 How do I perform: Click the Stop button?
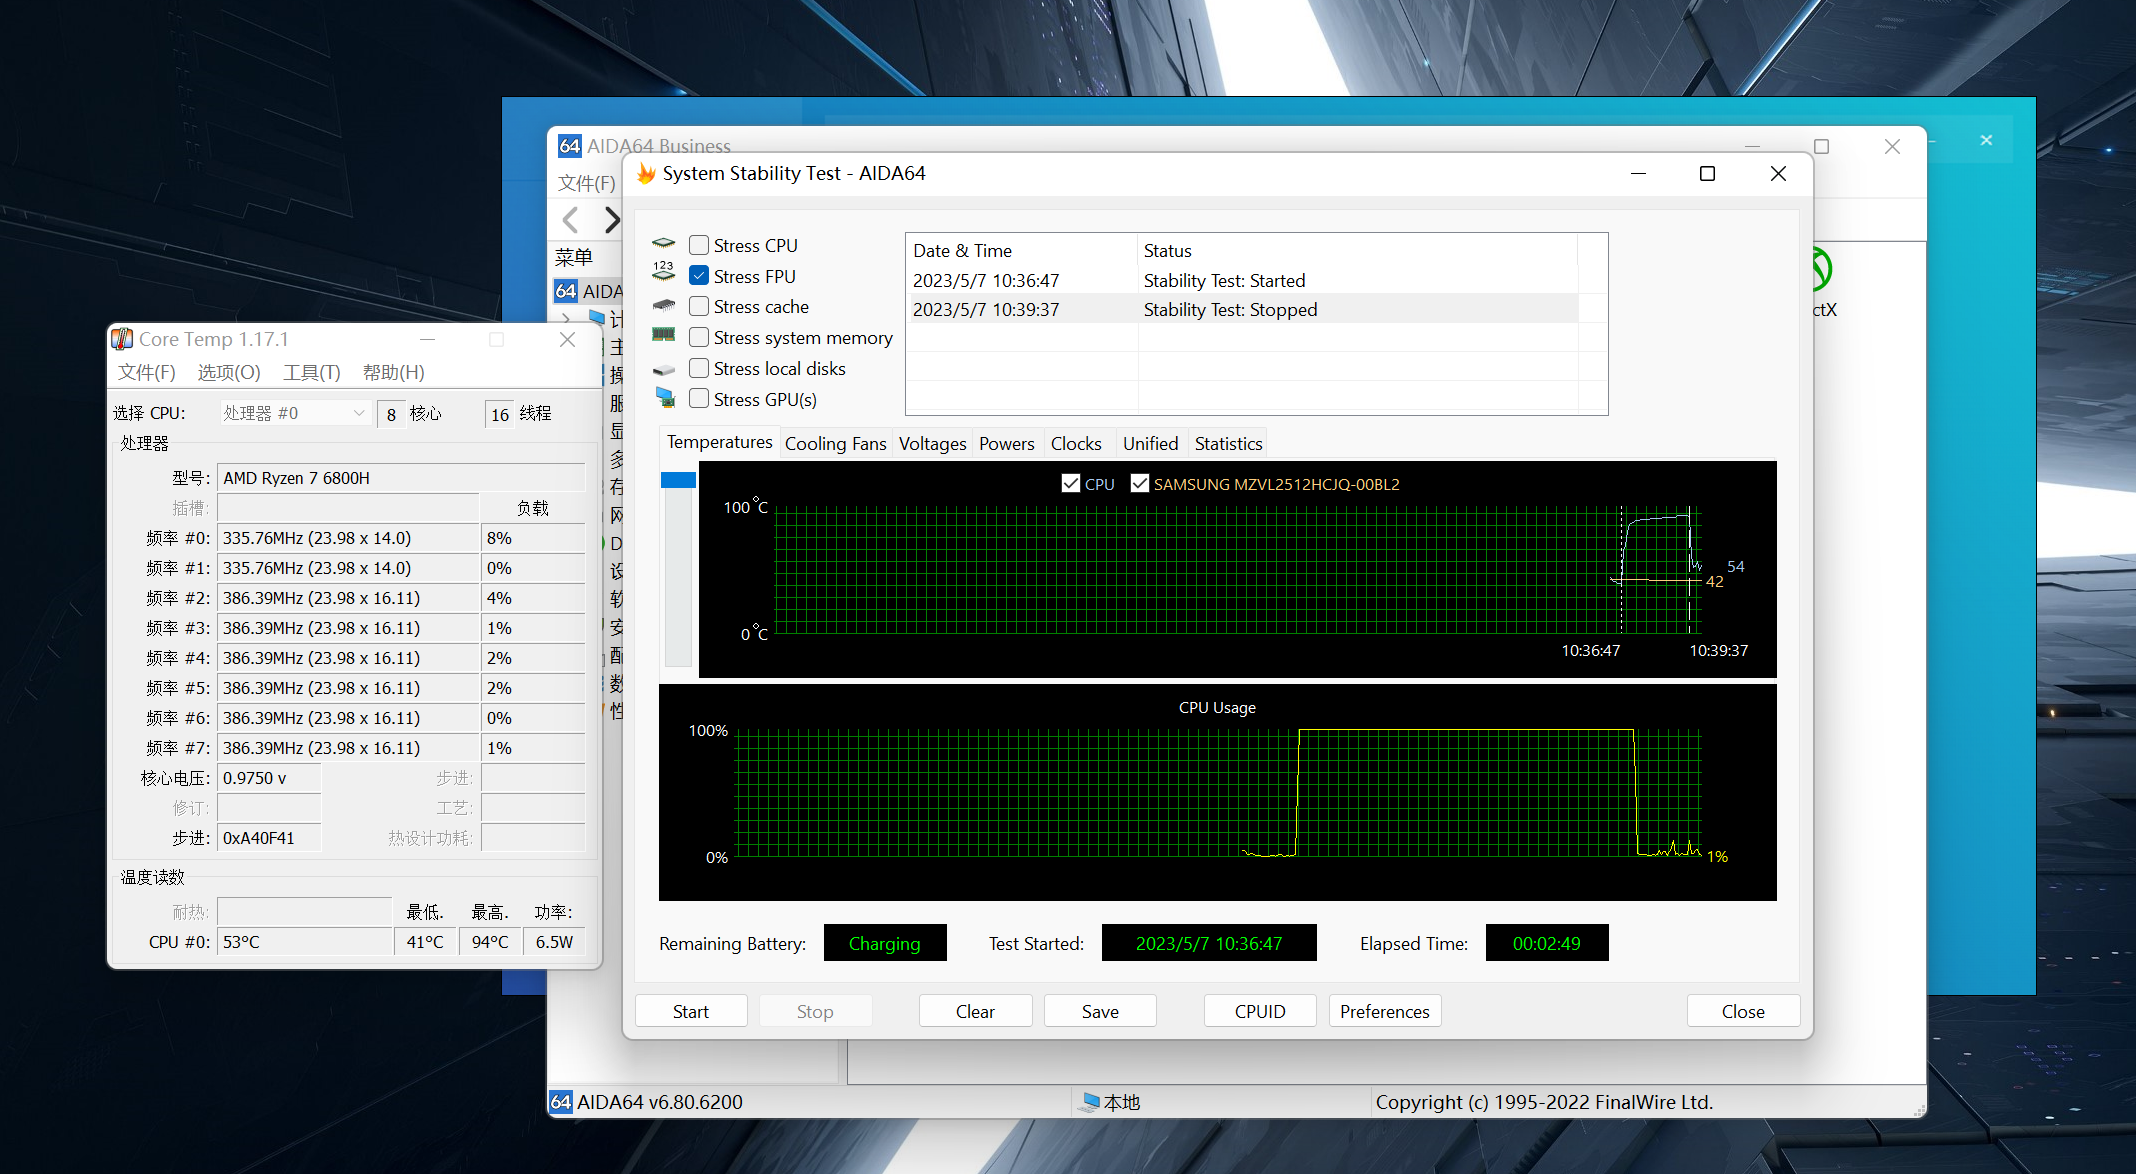(x=815, y=1011)
